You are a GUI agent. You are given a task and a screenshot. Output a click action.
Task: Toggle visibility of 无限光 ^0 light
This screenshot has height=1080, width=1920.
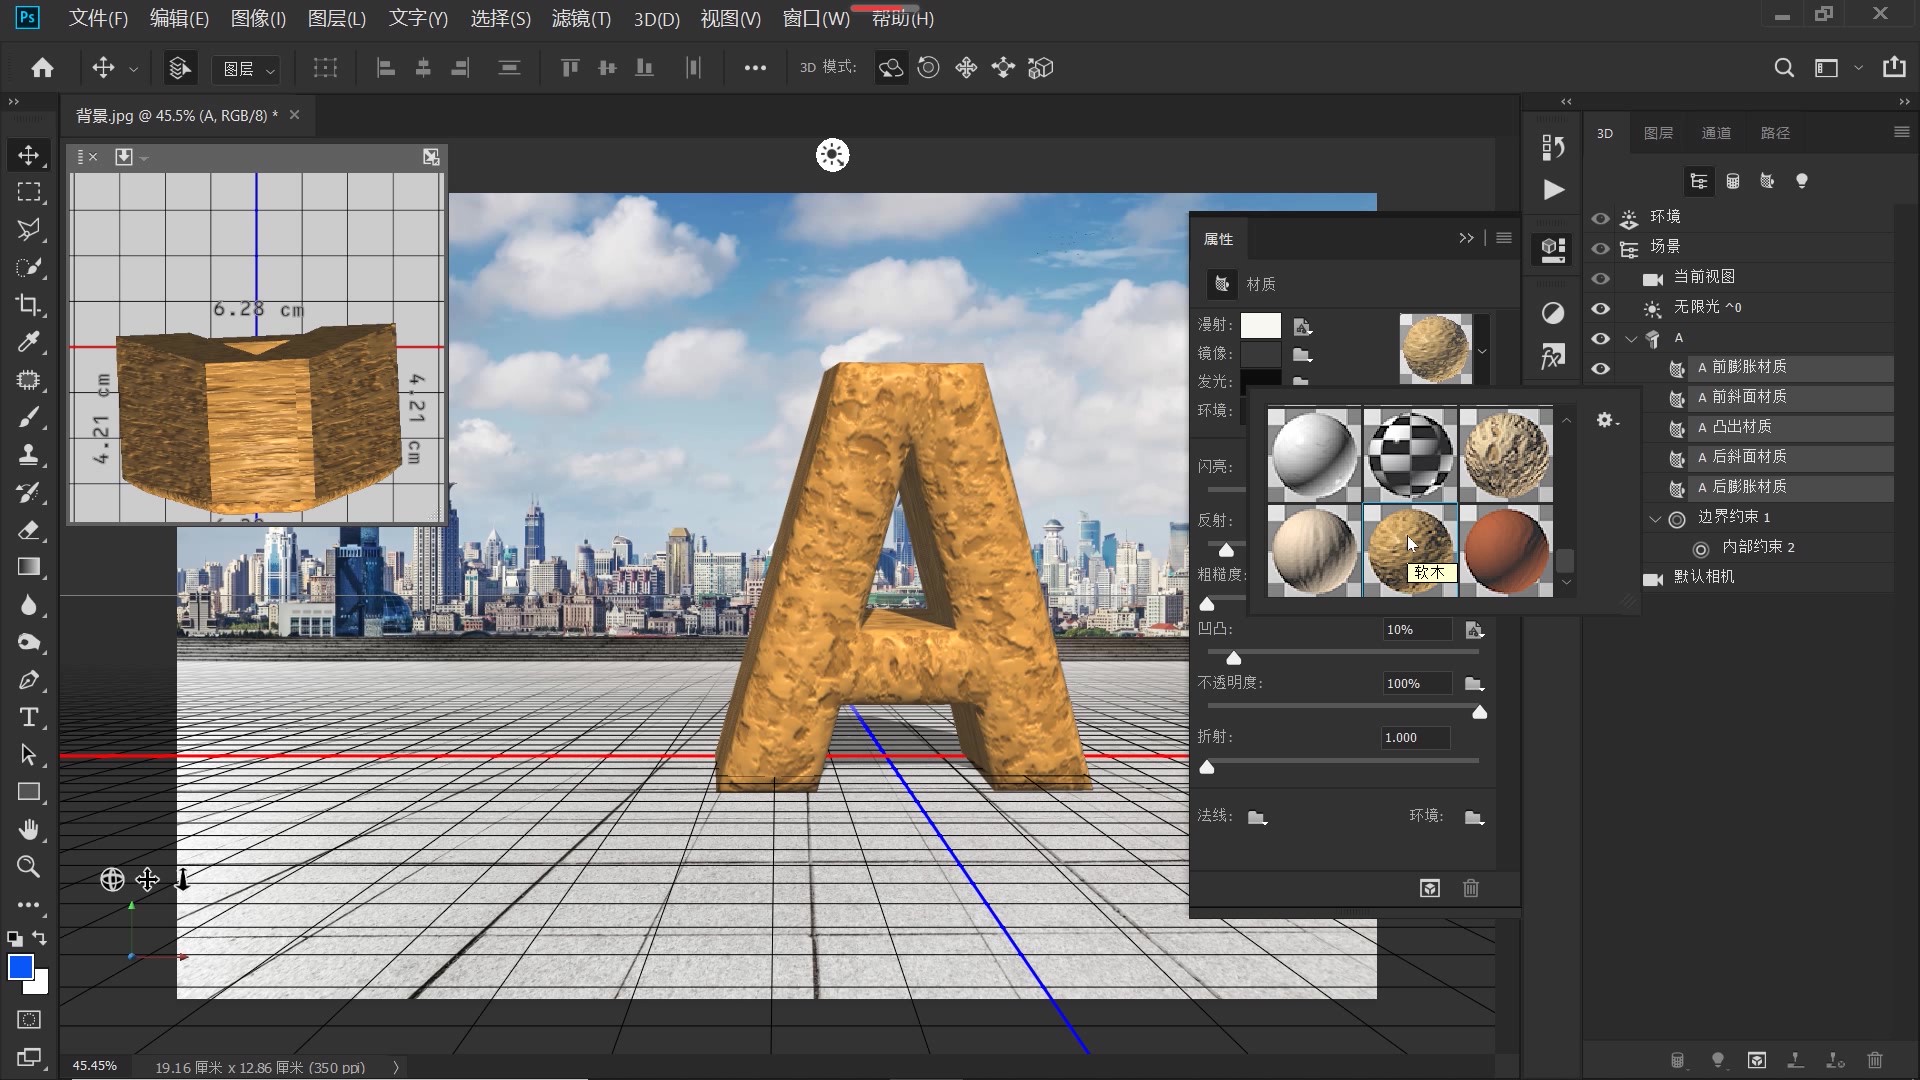1601,308
